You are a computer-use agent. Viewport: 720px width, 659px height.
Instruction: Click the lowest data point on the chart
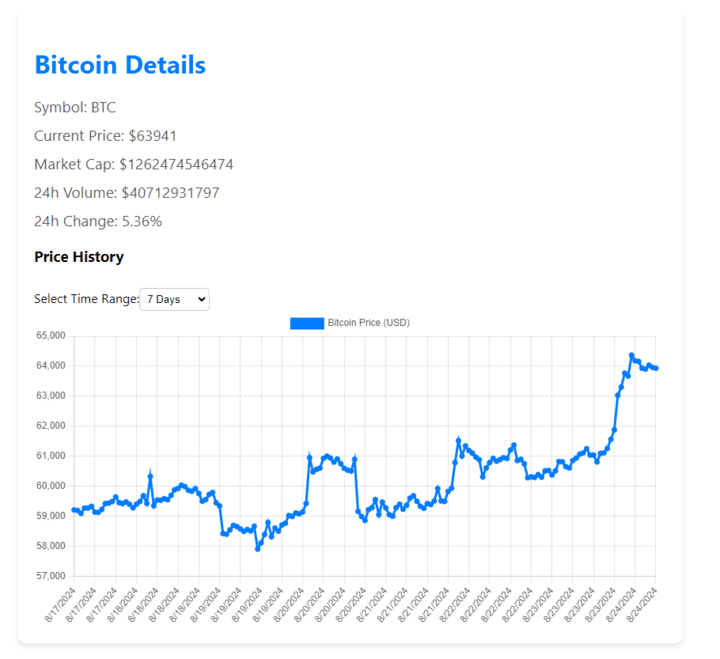point(257,549)
